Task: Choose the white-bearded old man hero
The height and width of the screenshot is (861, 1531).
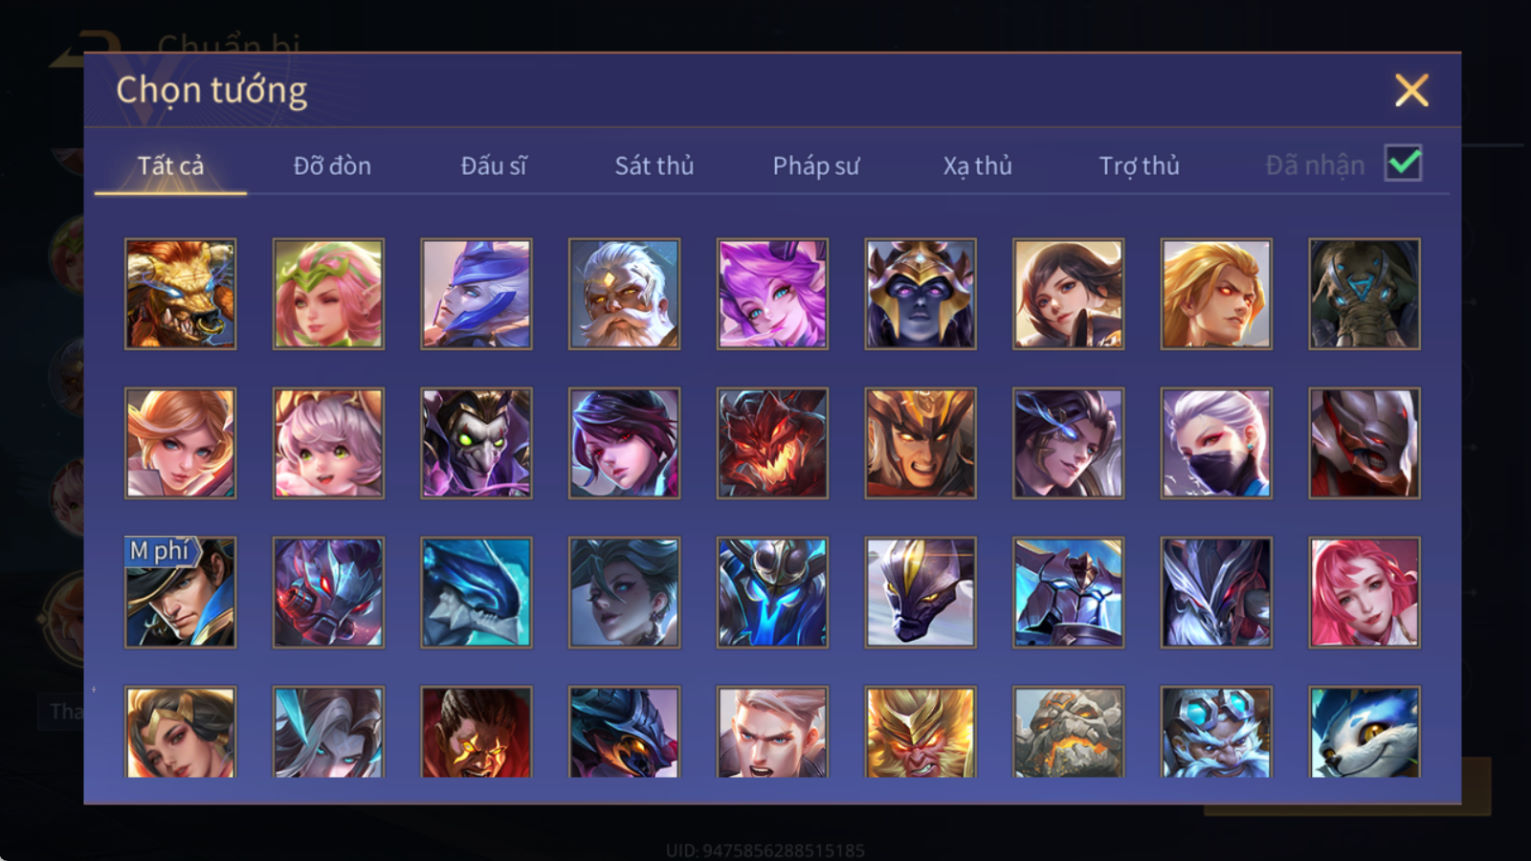Action: 624,294
